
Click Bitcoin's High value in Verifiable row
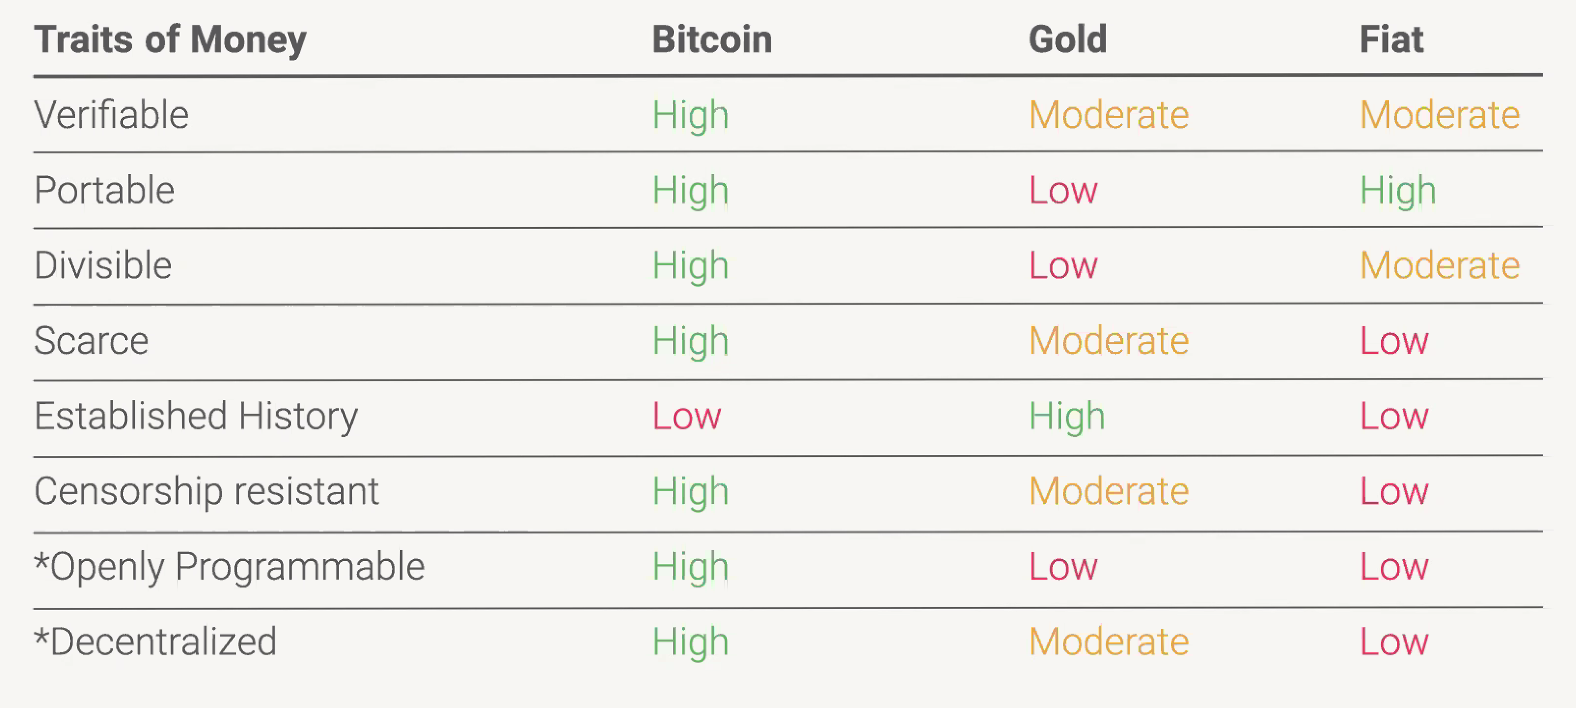pyautogui.click(x=690, y=115)
